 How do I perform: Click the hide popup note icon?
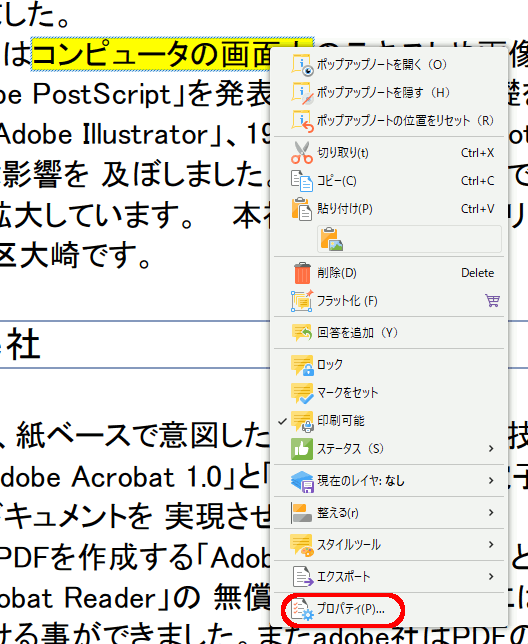[302, 93]
